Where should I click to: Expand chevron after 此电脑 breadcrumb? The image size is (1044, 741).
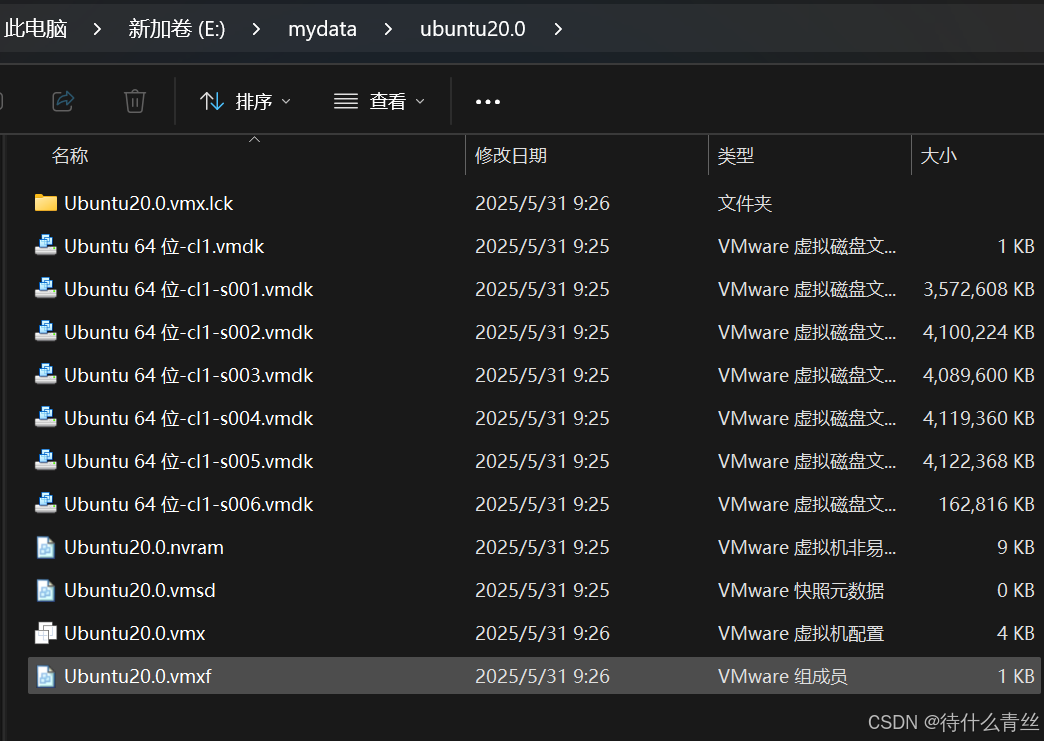(x=97, y=29)
